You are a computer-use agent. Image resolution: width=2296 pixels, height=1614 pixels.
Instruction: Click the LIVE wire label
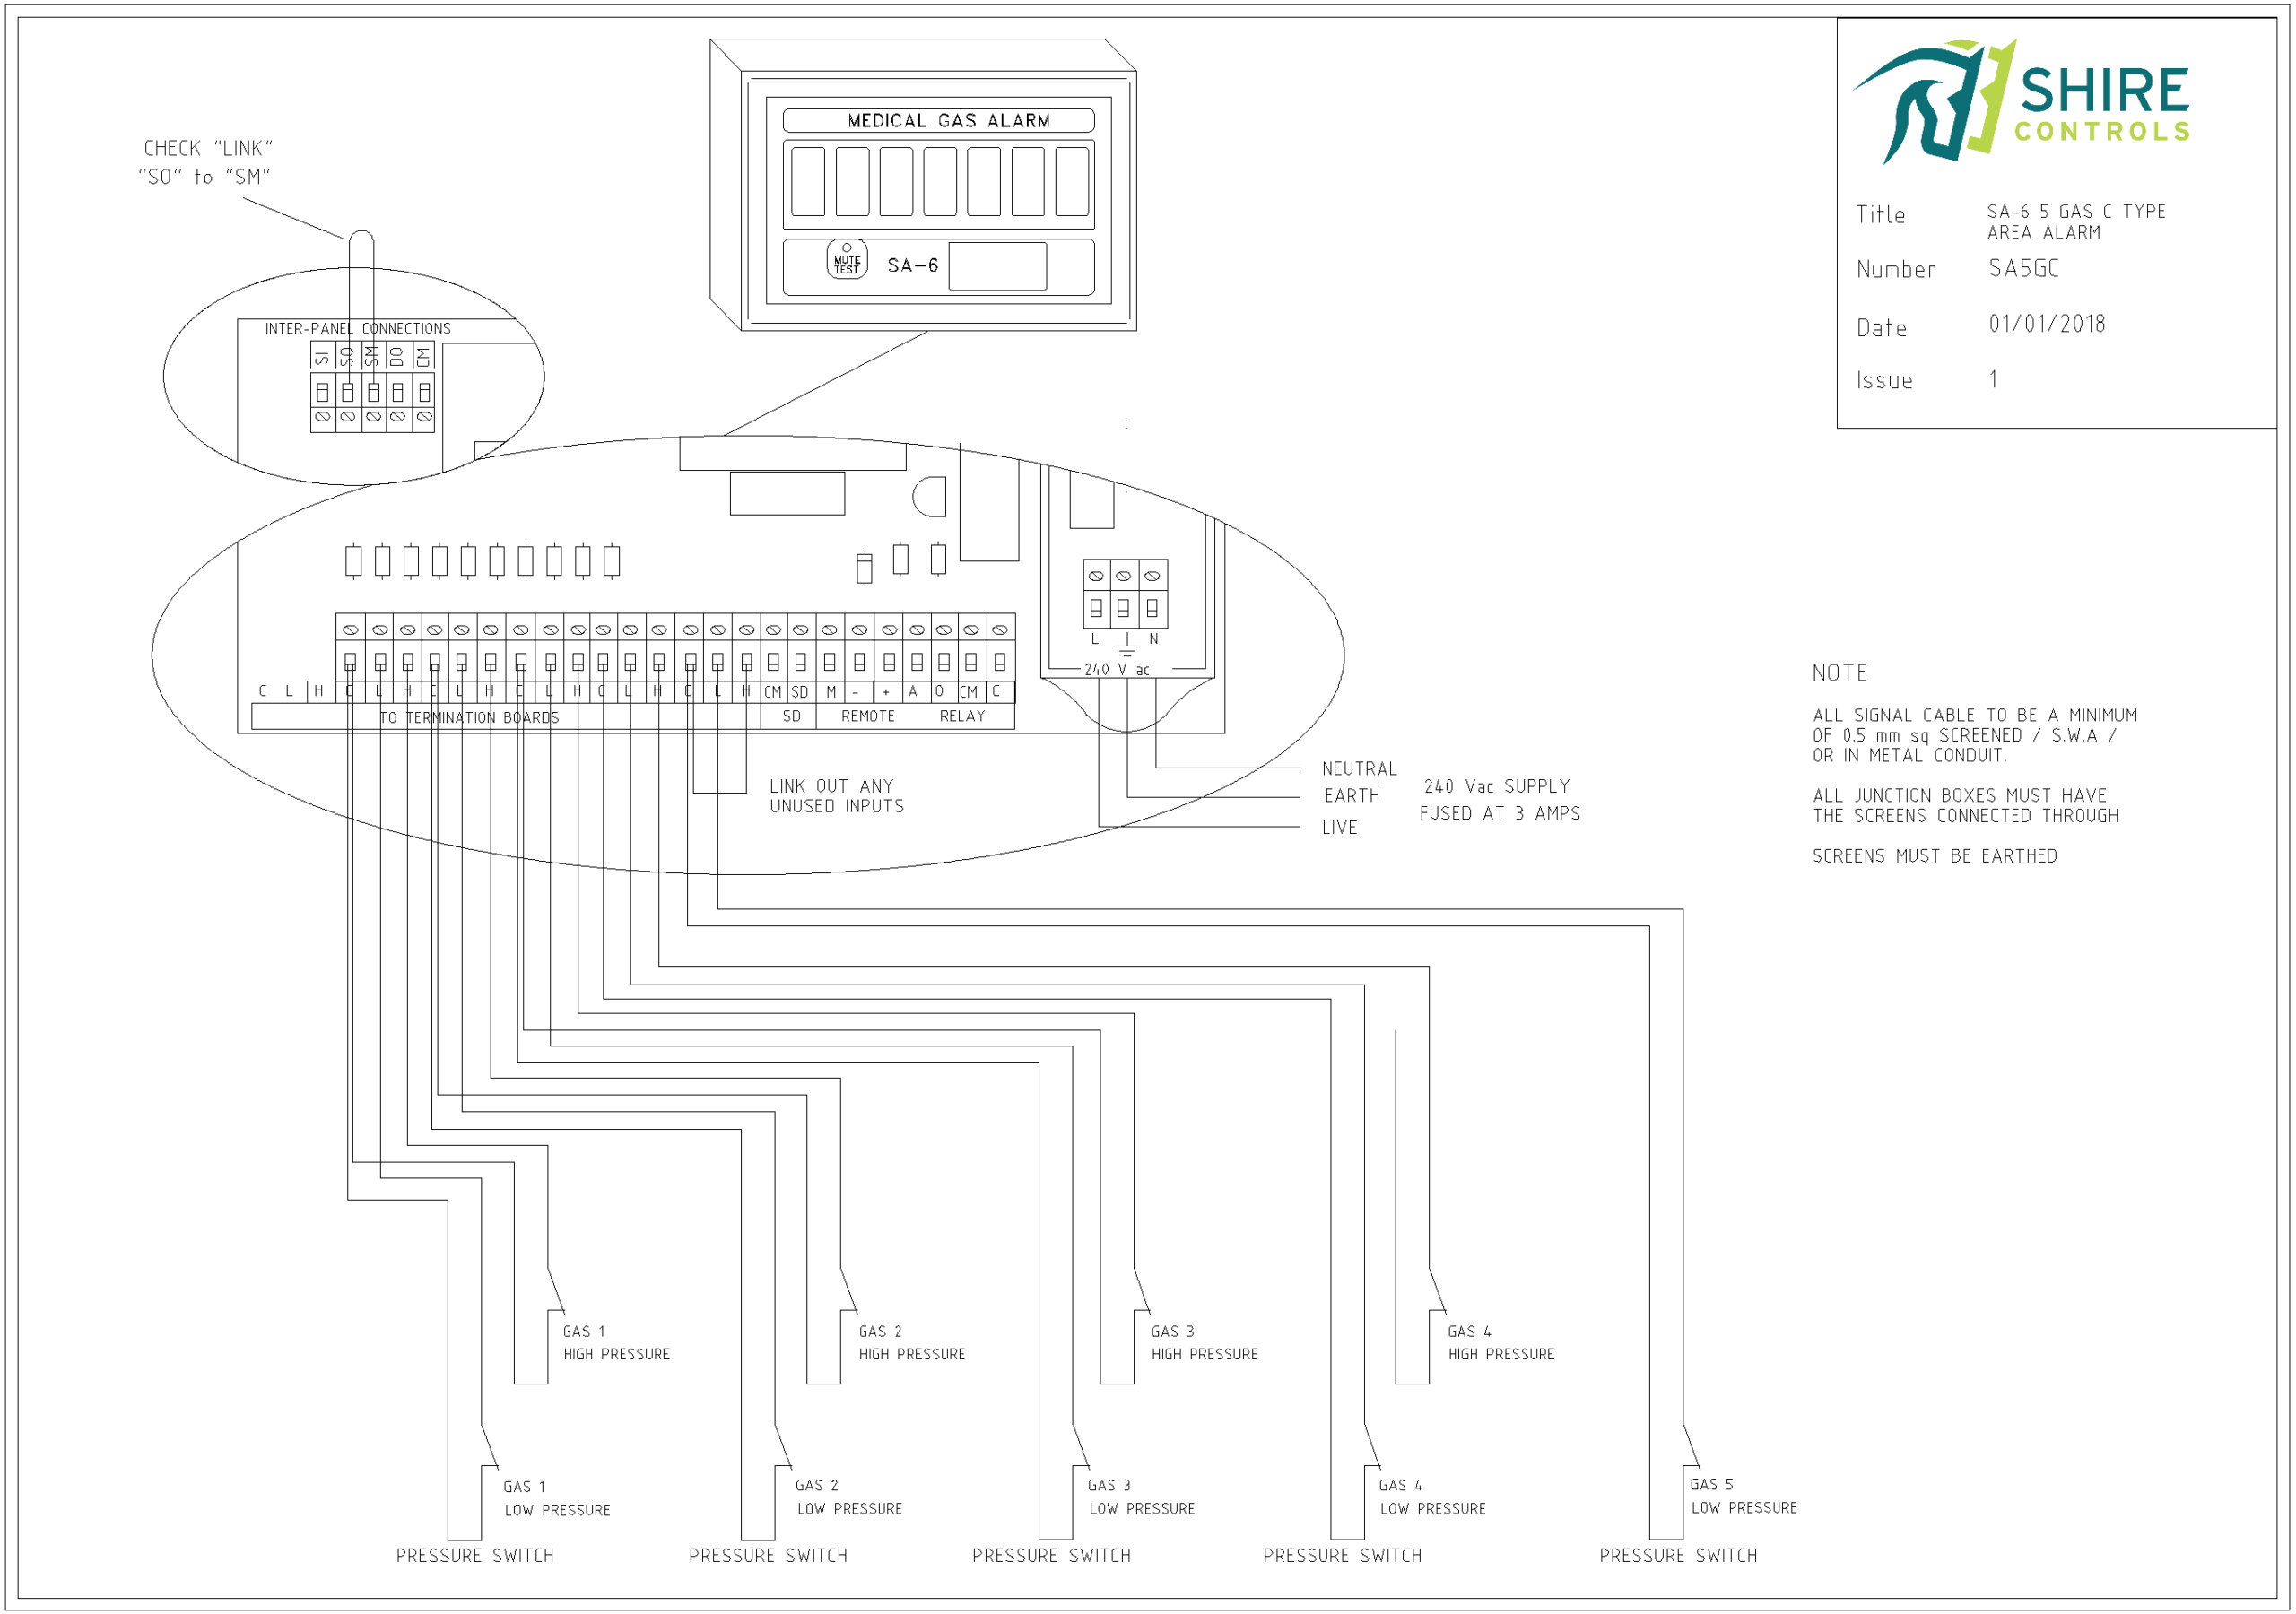(1339, 828)
